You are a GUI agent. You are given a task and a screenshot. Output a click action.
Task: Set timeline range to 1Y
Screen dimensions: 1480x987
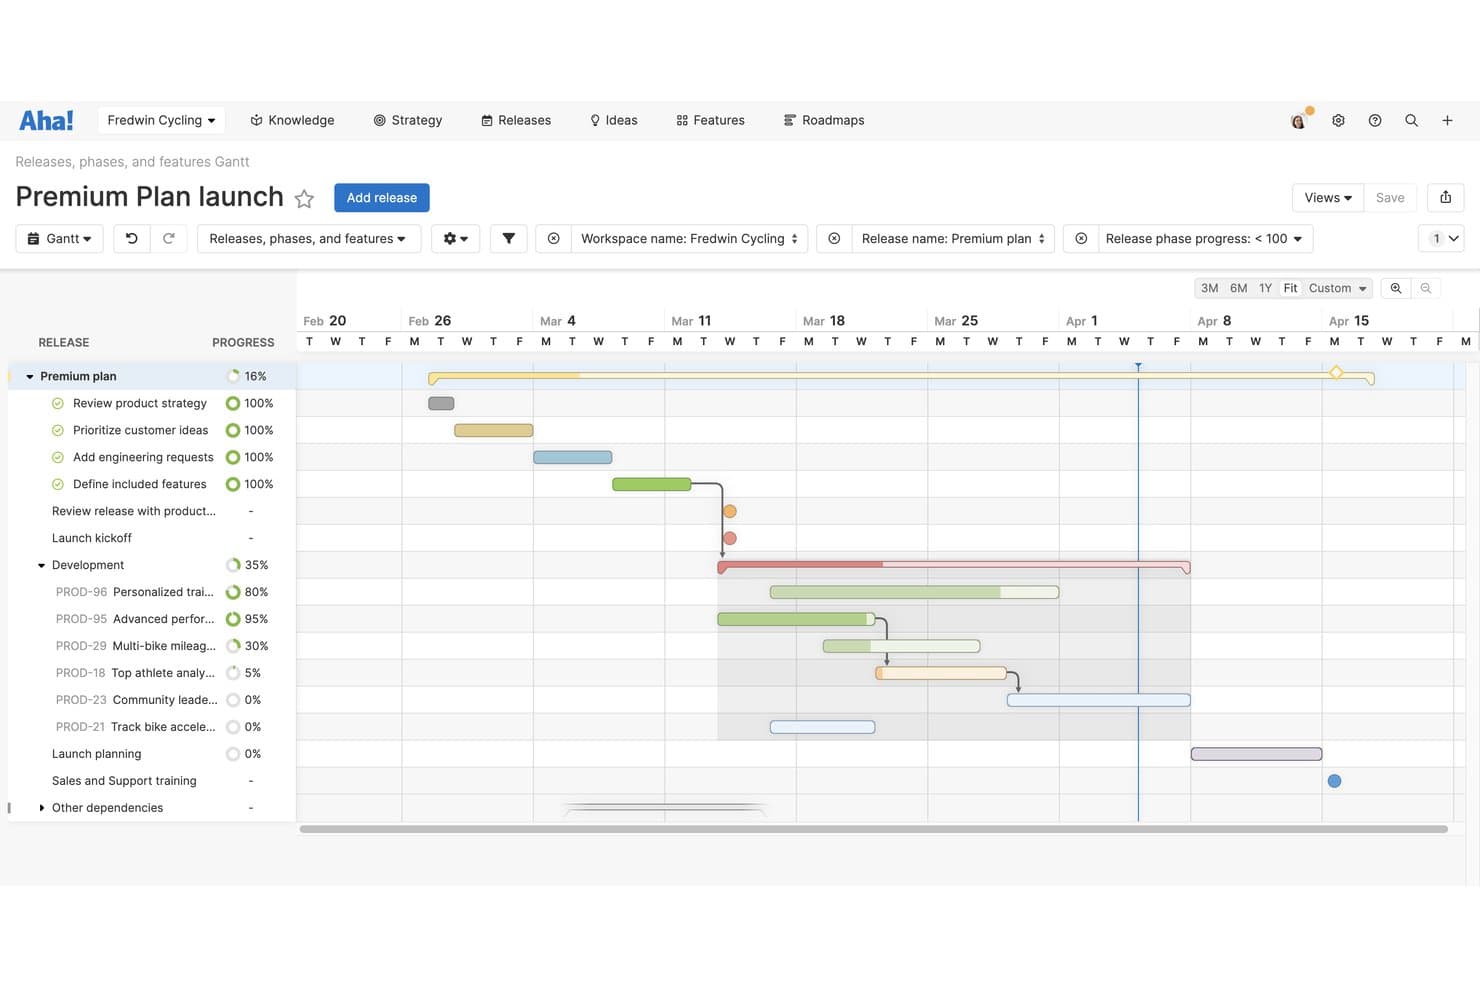1265,288
